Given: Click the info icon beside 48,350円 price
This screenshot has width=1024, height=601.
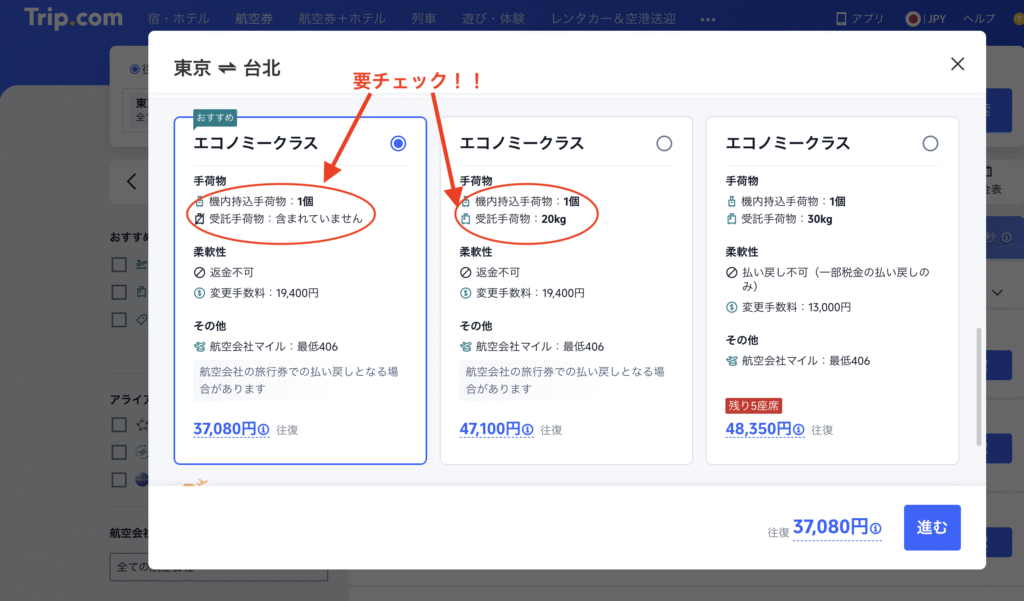Looking at the screenshot, I should (x=796, y=430).
